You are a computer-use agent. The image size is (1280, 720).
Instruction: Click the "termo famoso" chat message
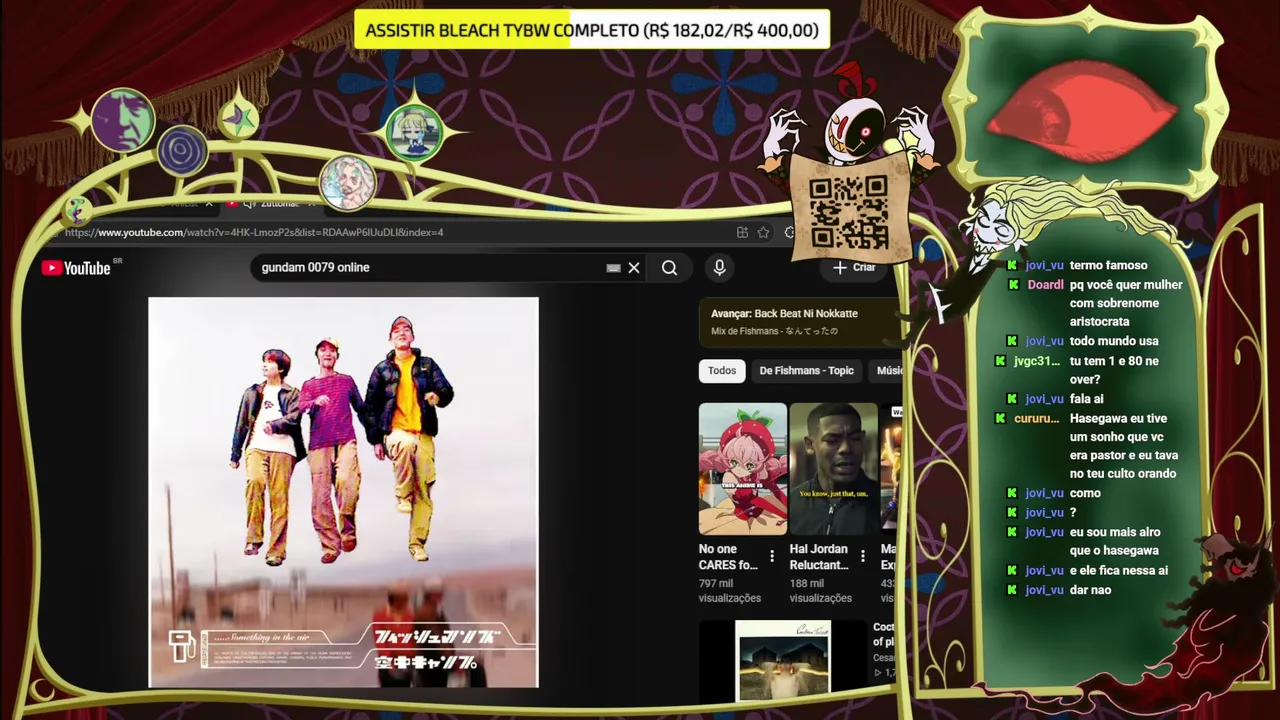1108,265
